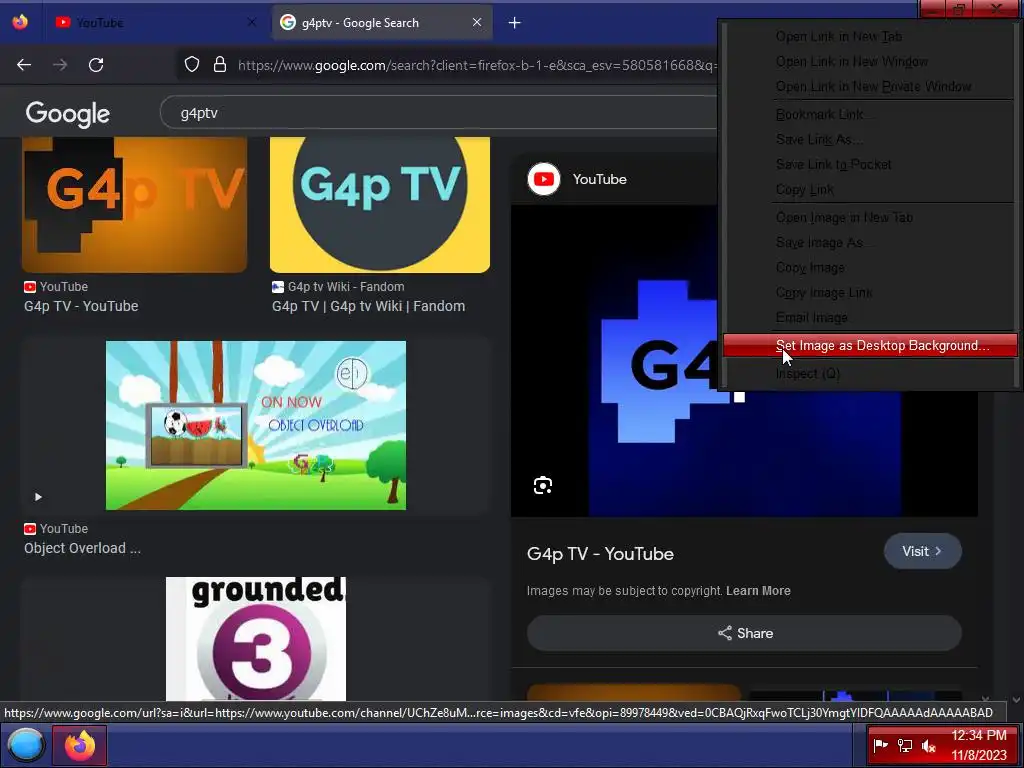
Task: Click the Google Lens search icon on image
Action: click(543, 485)
